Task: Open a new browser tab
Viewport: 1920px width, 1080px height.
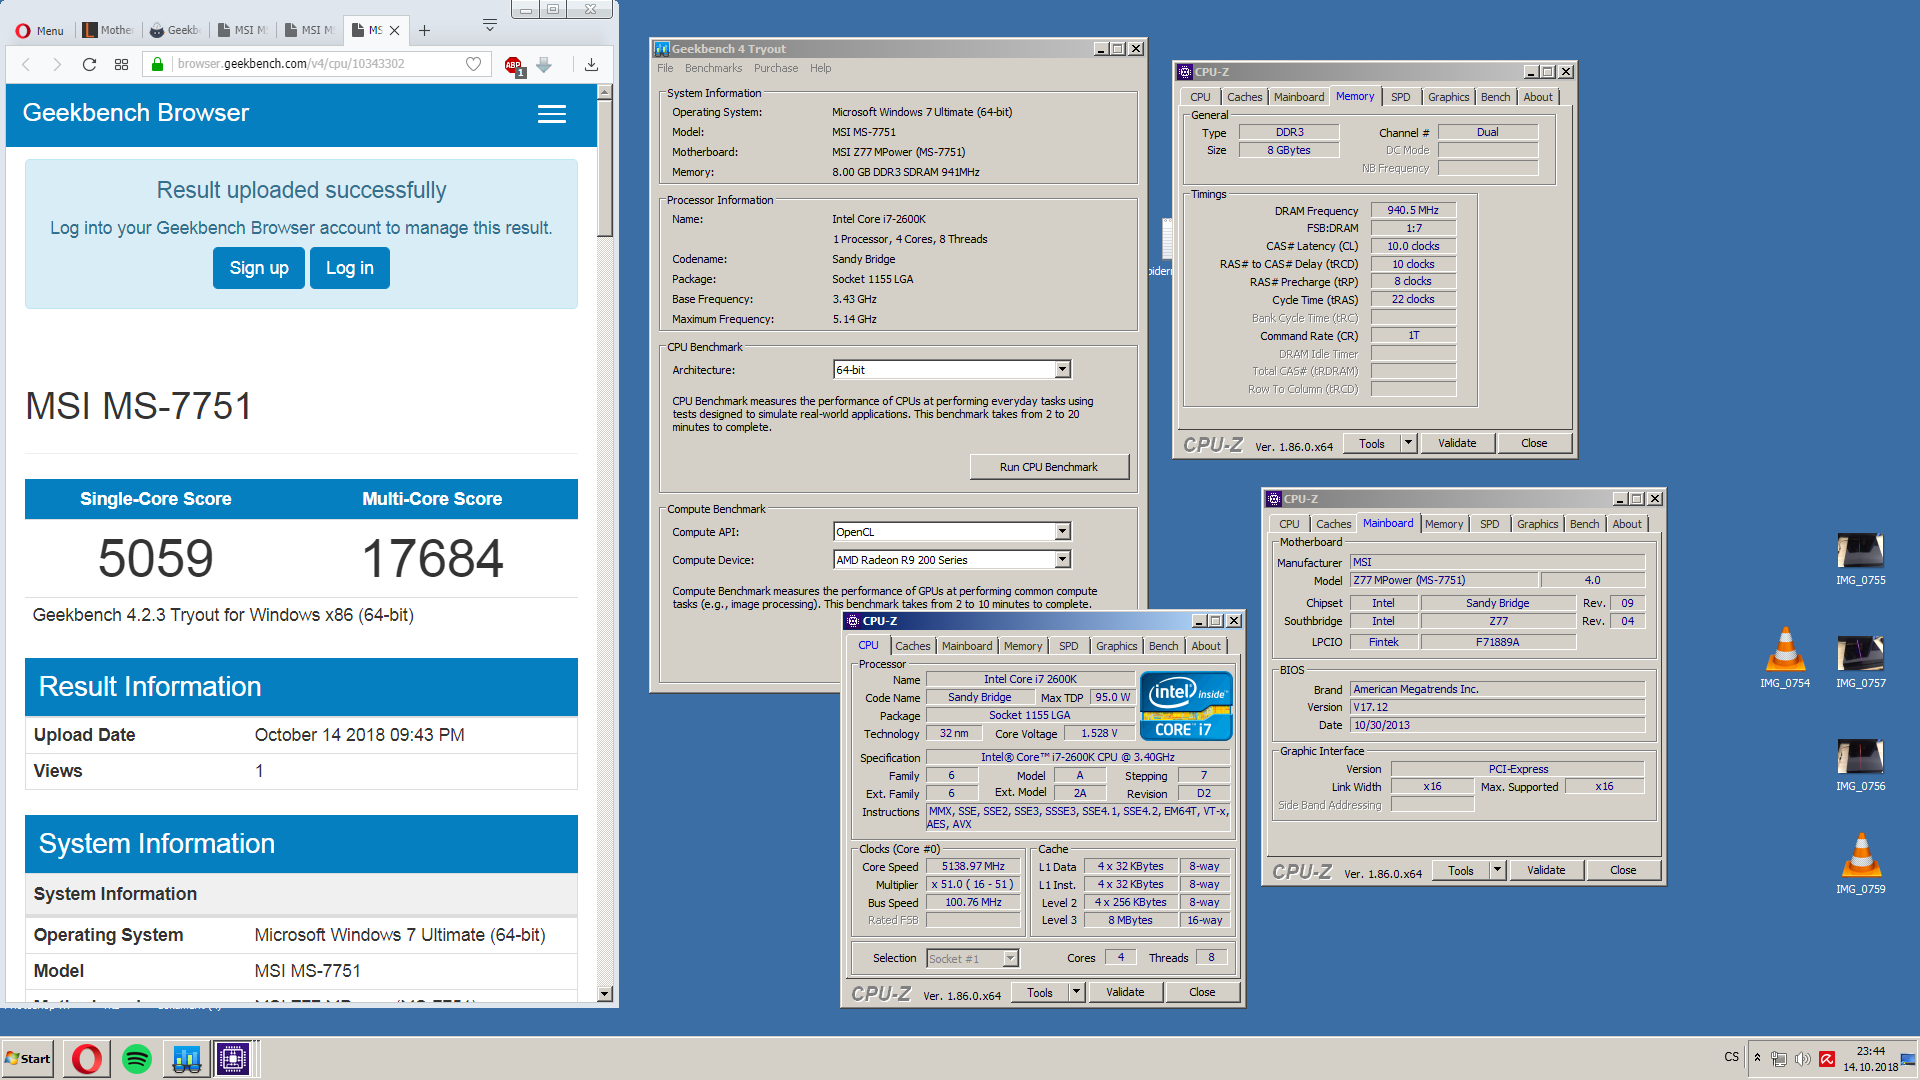Action: [424, 31]
